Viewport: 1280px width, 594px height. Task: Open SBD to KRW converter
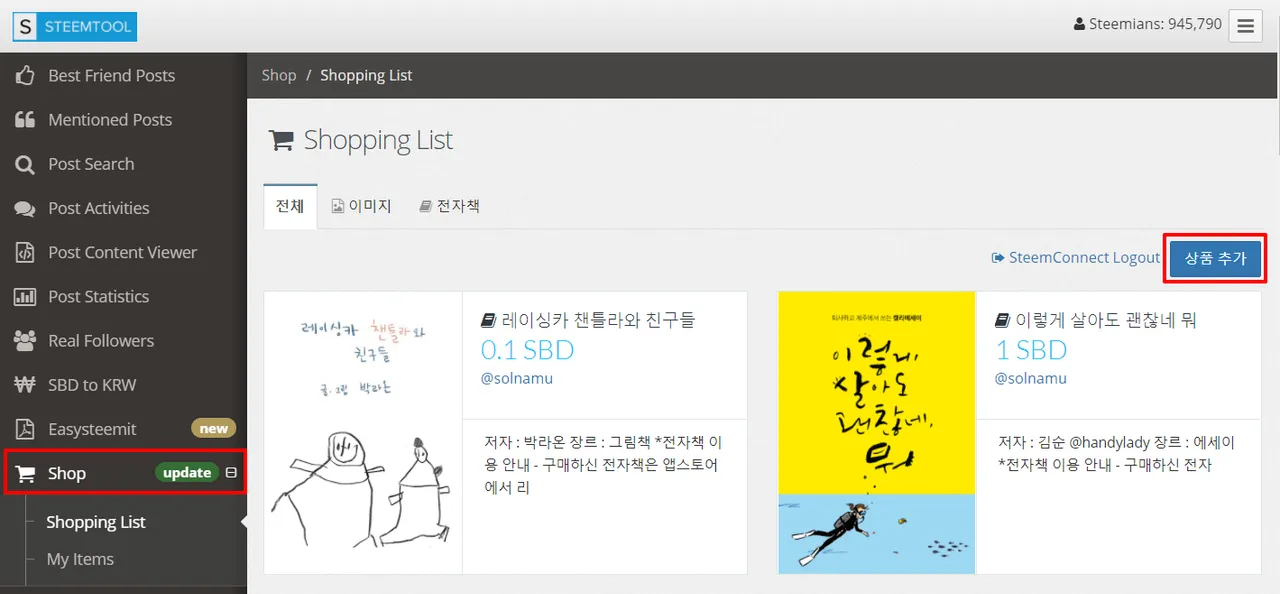[92, 385]
